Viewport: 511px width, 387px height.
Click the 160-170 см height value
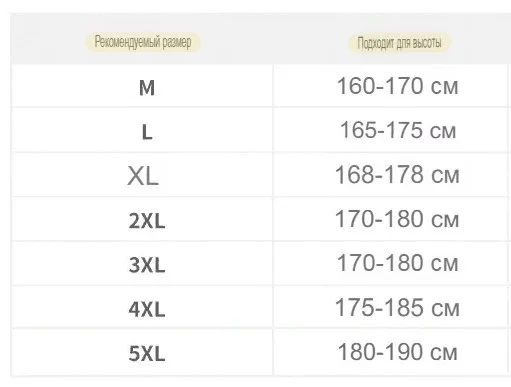pyautogui.click(x=398, y=86)
